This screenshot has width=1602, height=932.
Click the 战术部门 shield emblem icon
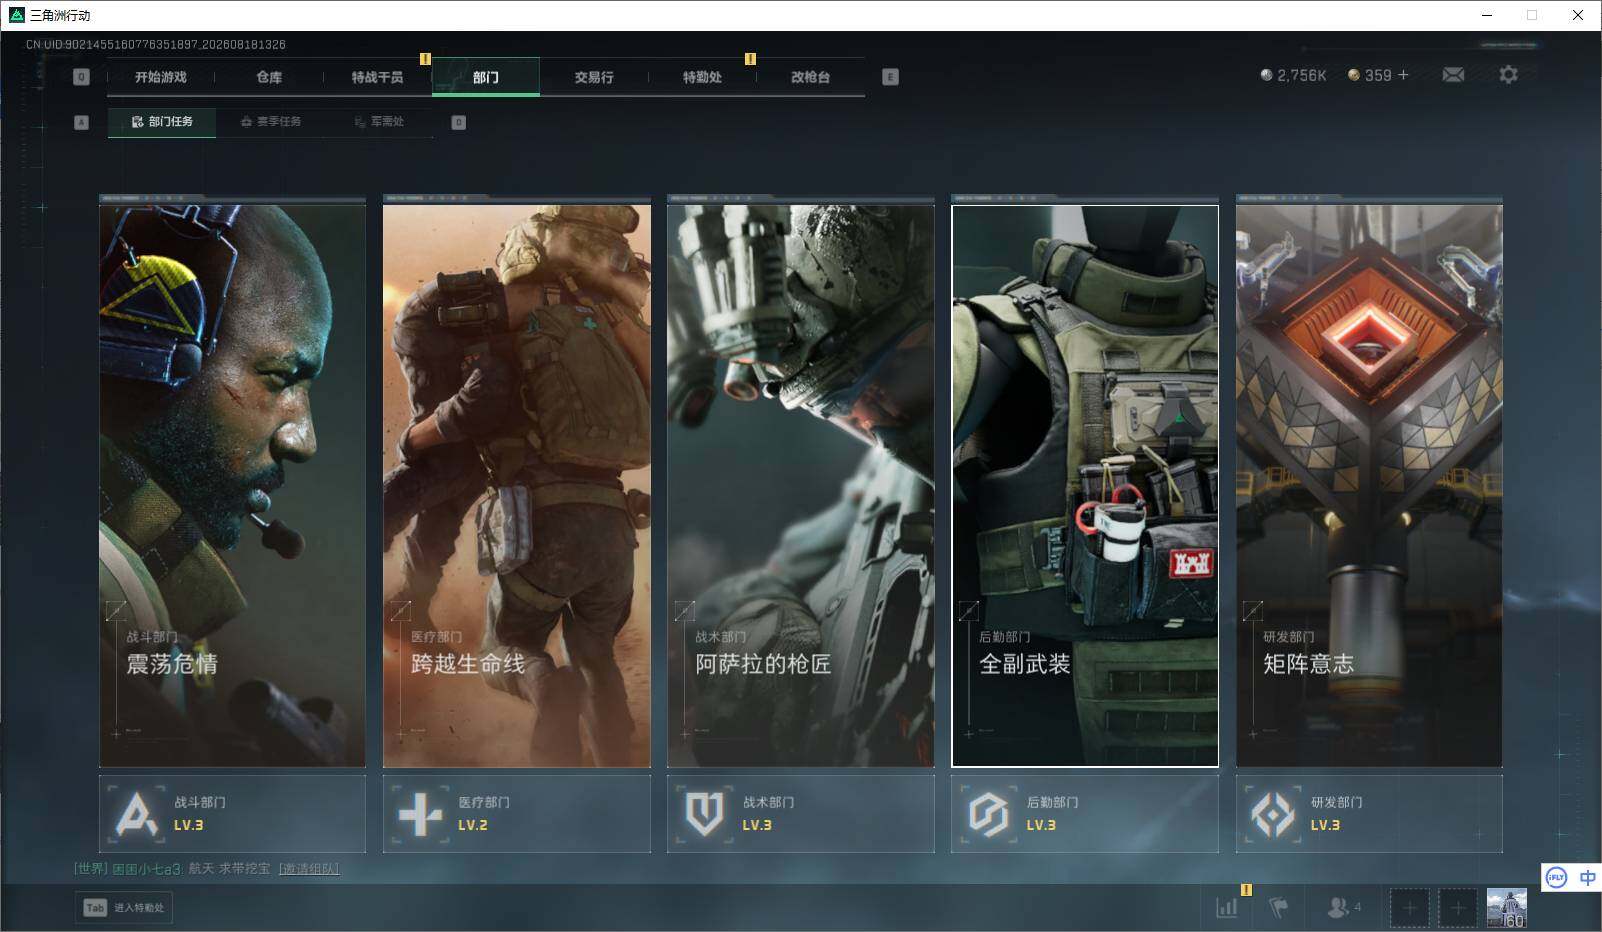tap(704, 814)
